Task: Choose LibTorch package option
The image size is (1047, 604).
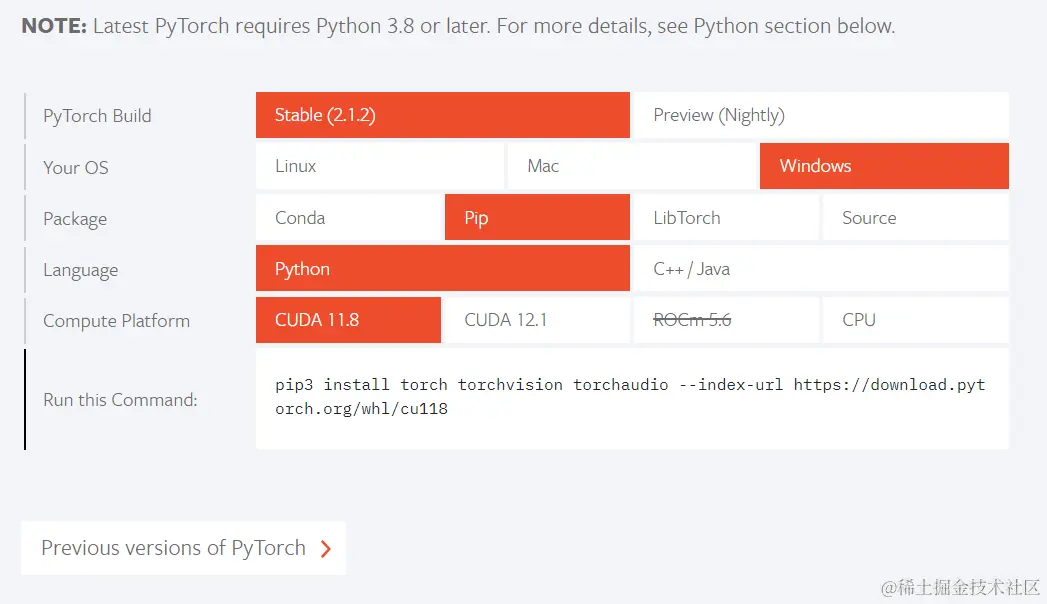Action: [725, 218]
